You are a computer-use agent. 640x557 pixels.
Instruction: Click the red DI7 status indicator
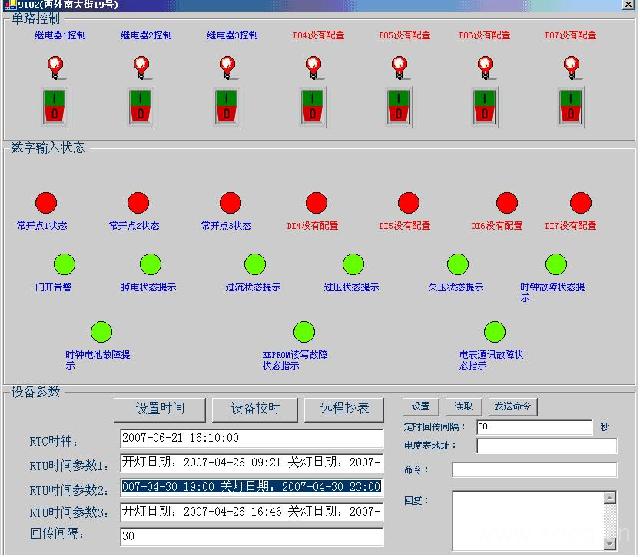click(581, 204)
